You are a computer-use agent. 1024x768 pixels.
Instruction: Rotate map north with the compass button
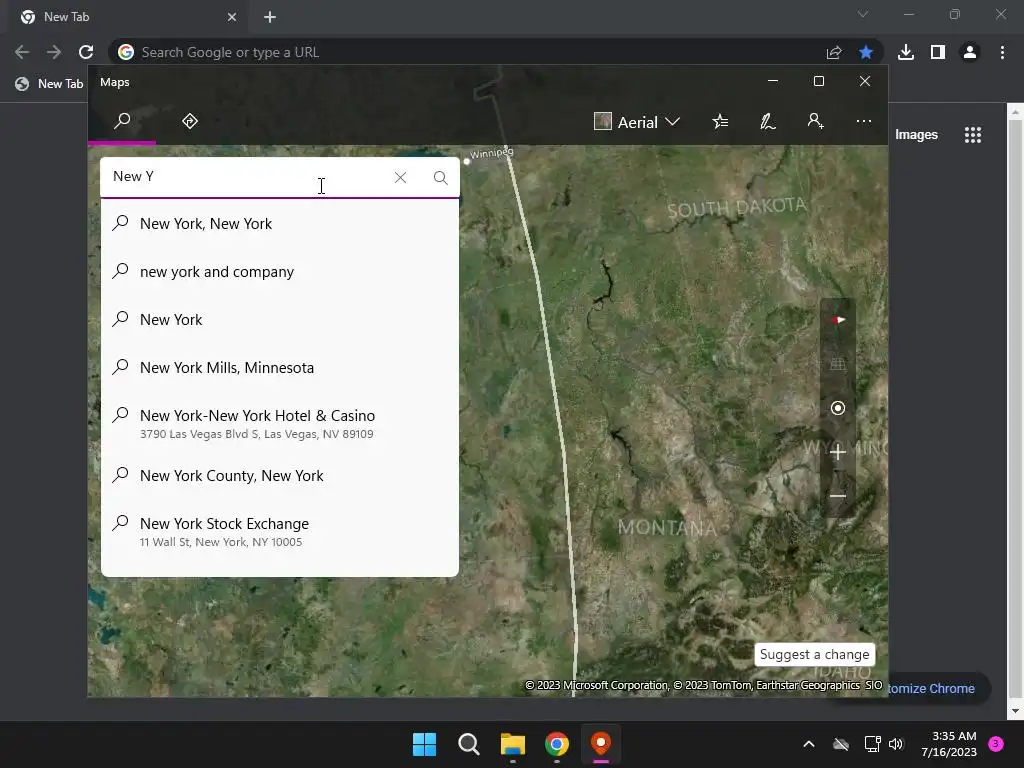(x=838, y=320)
